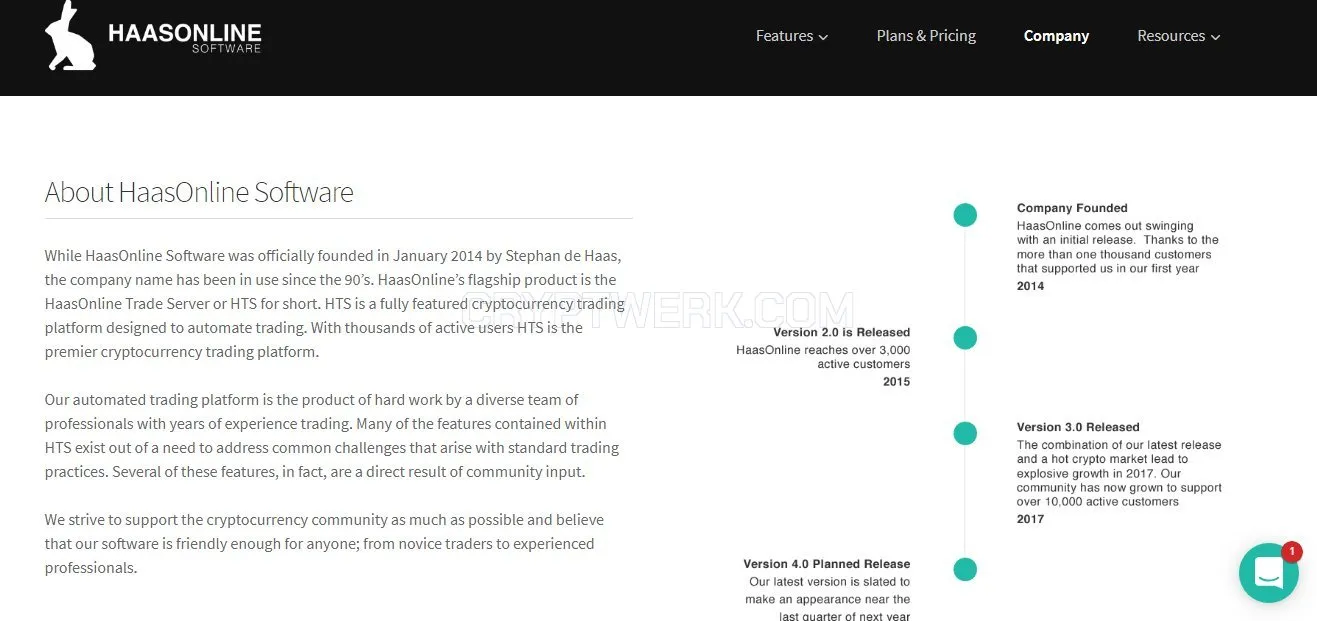Select the Version 4.0 Planned Release dot

coord(965,570)
